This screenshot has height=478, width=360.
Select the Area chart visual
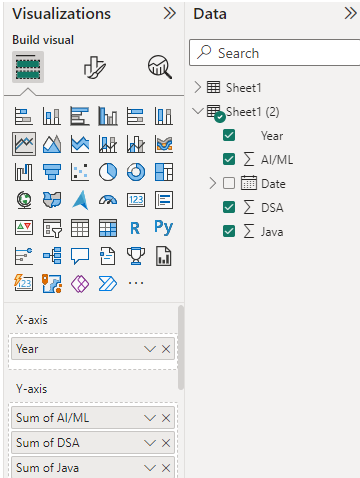coord(52,144)
